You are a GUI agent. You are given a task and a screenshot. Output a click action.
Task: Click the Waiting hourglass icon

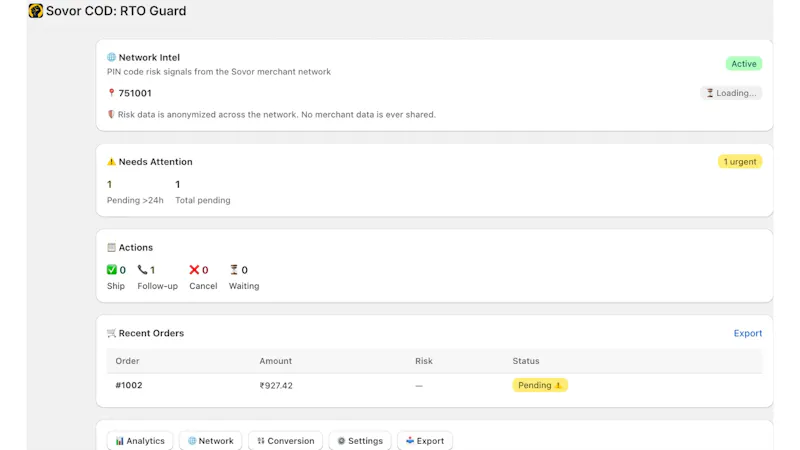(234, 270)
